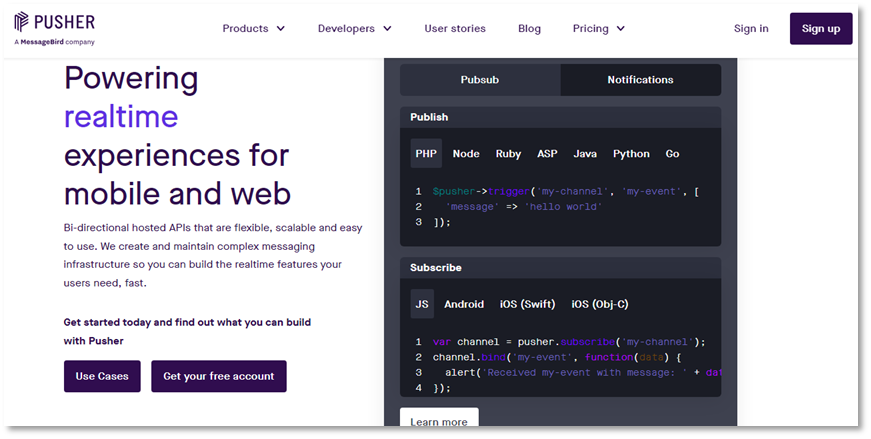Go to User stories page
The height and width of the screenshot is (439, 871).
pos(455,28)
